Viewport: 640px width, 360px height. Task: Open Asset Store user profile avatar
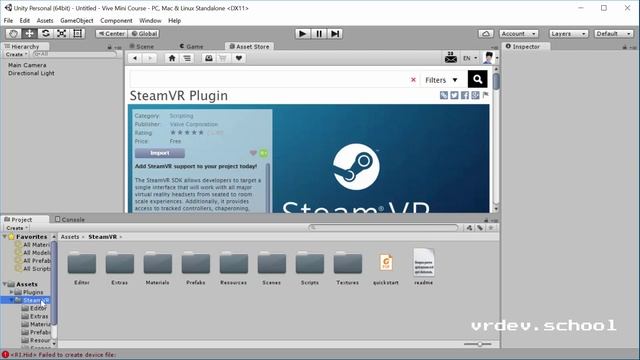click(x=488, y=58)
